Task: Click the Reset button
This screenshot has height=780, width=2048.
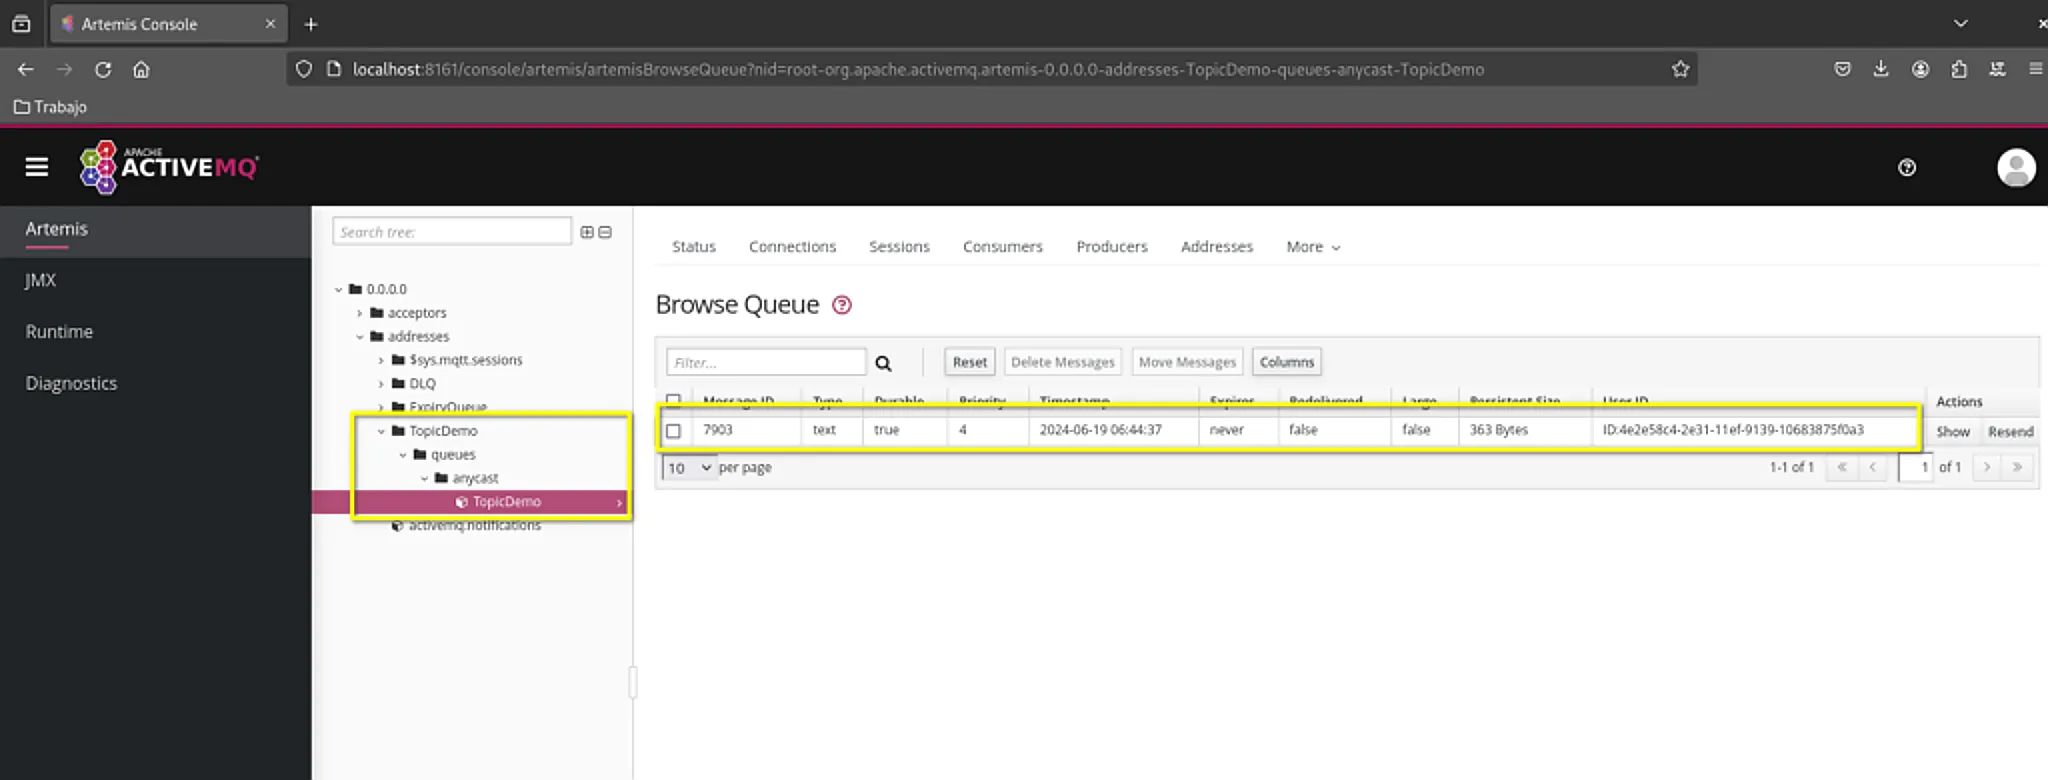Action: 969,362
